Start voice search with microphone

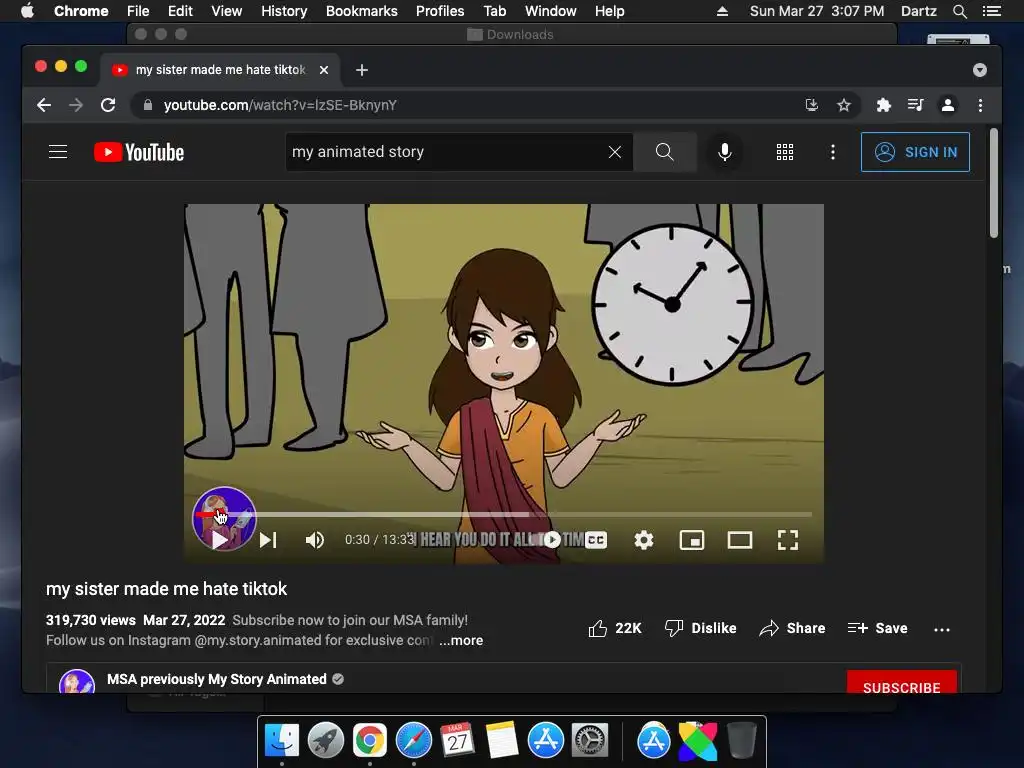724,152
